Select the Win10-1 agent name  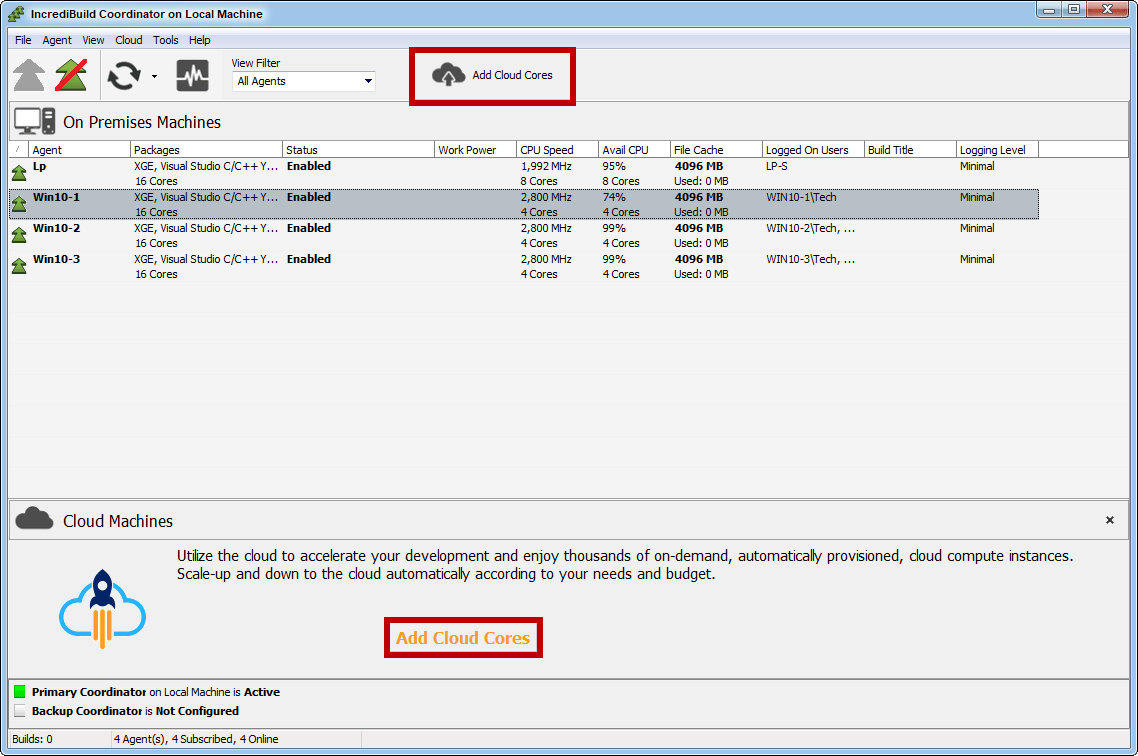(x=57, y=197)
